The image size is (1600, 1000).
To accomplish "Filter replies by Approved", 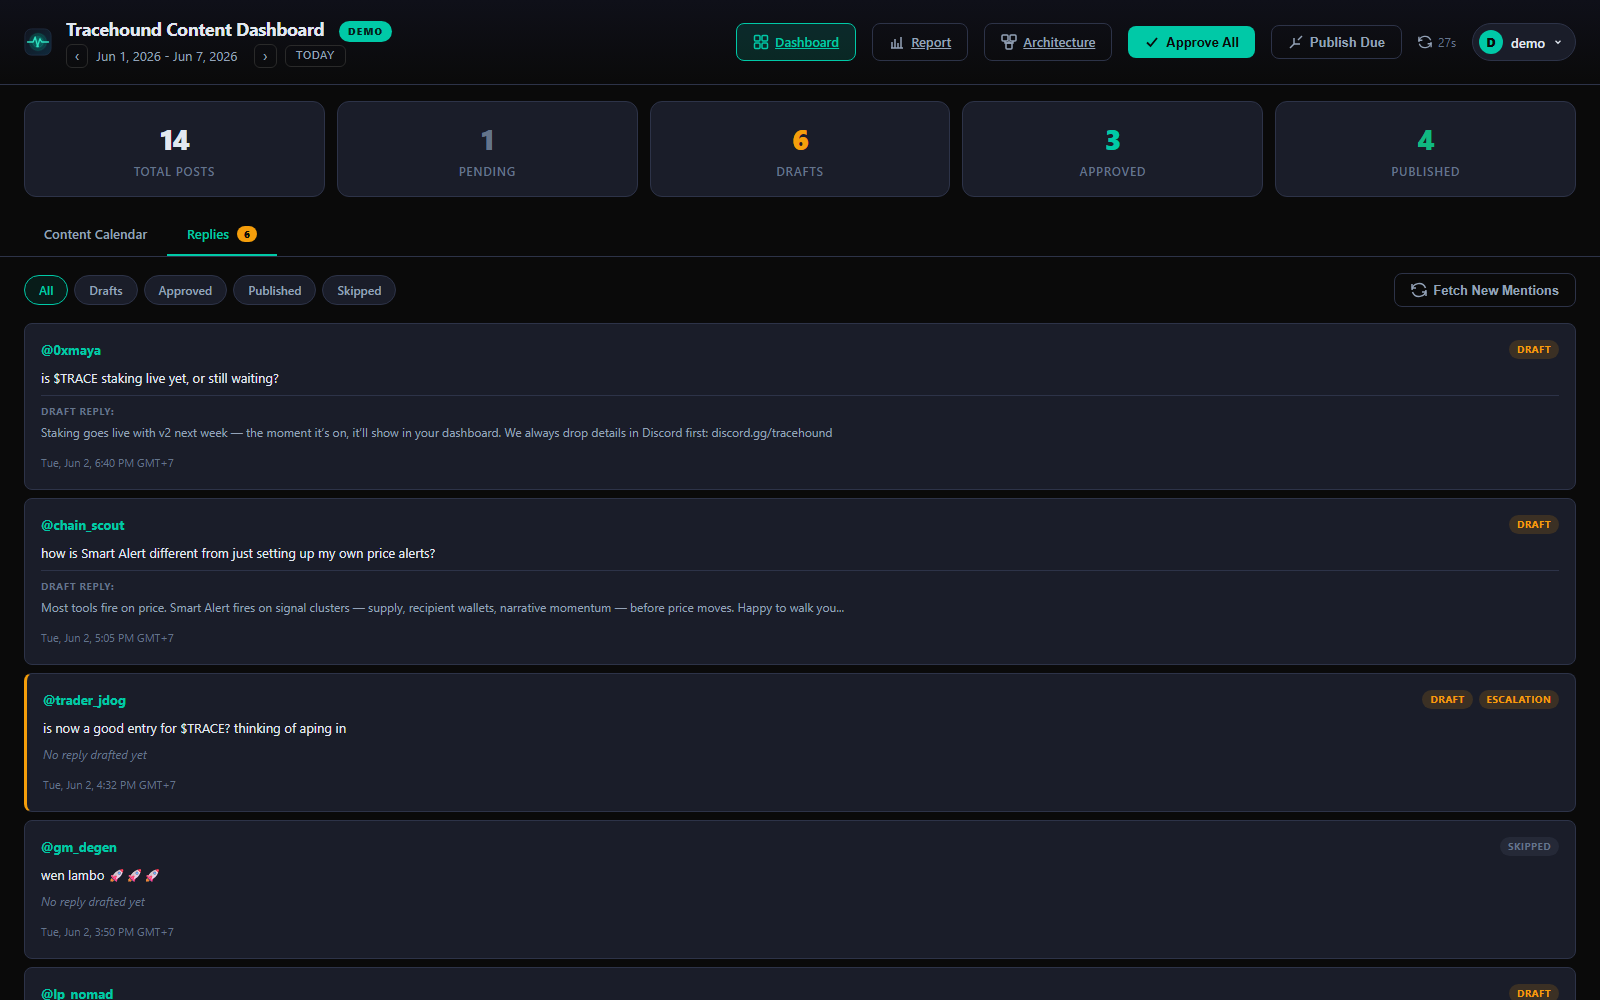I will (x=185, y=291).
